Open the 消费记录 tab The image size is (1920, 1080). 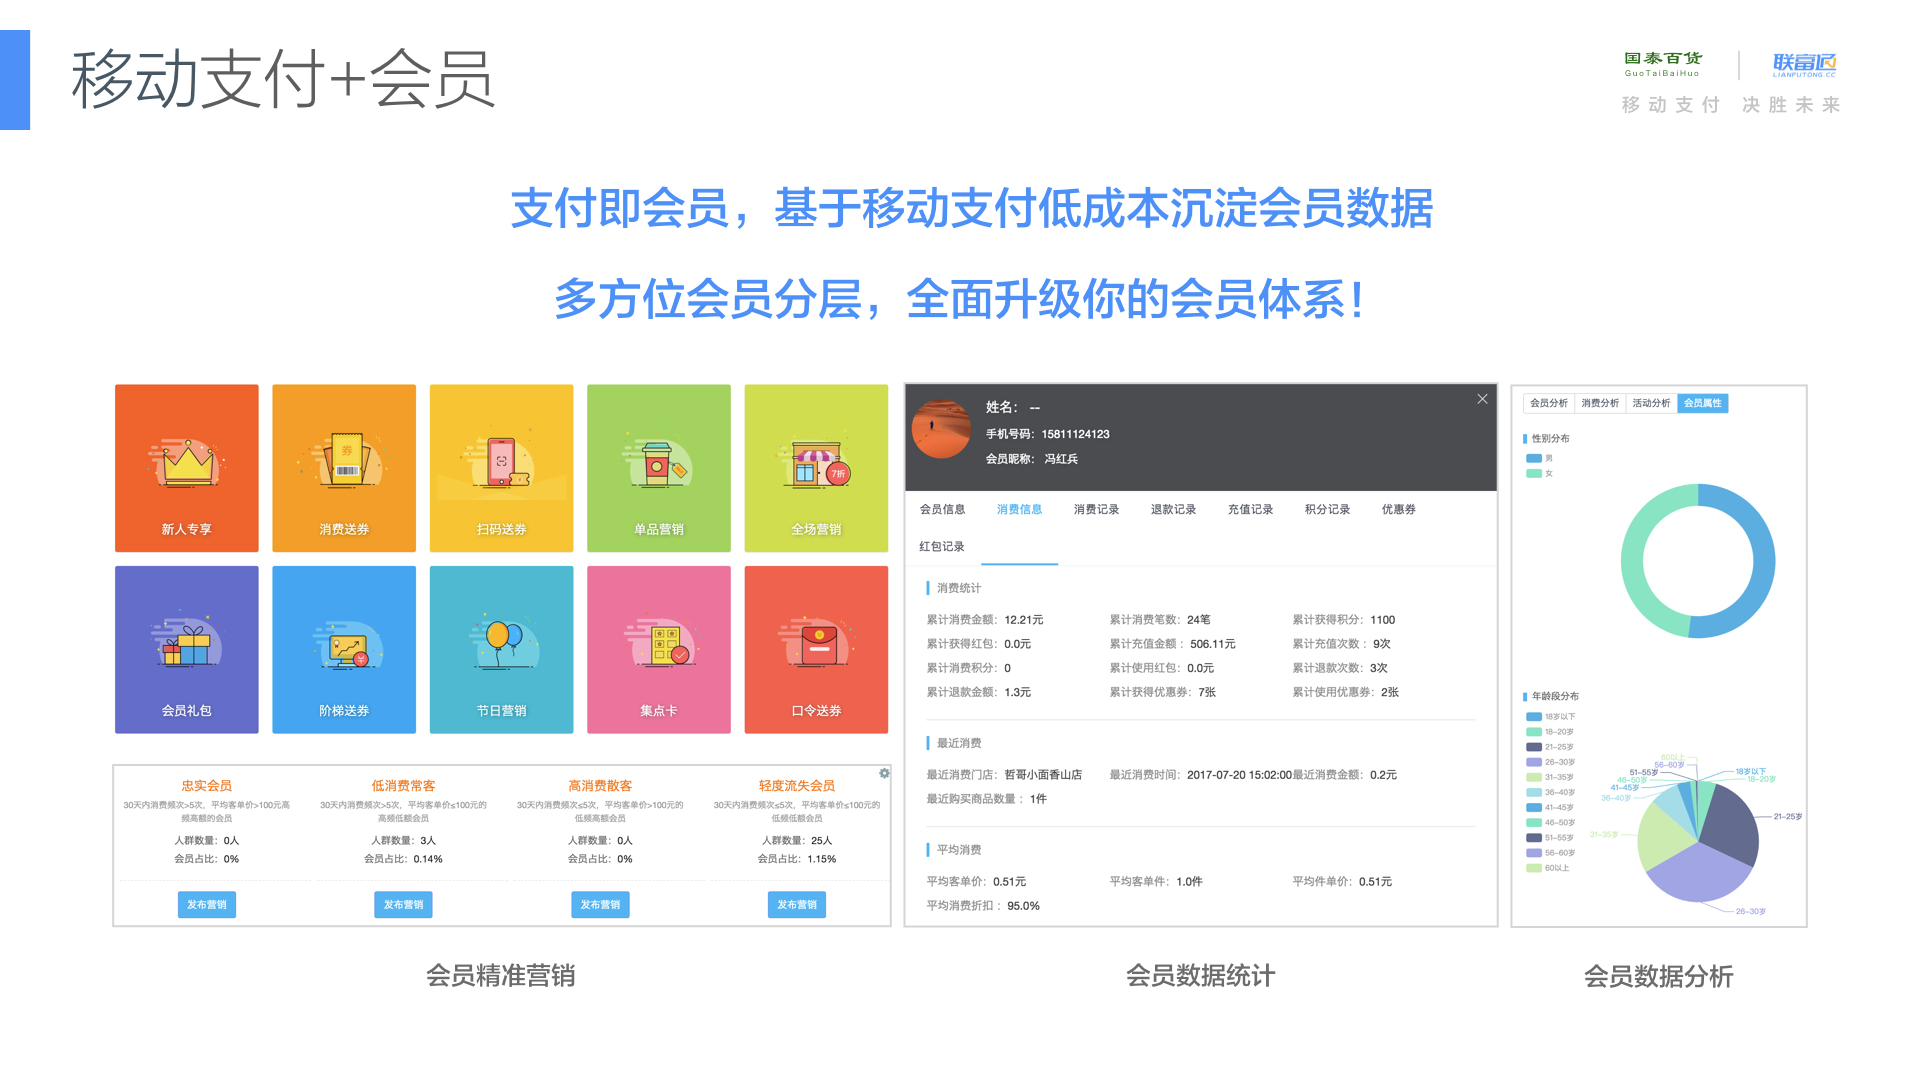tap(1096, 510)
